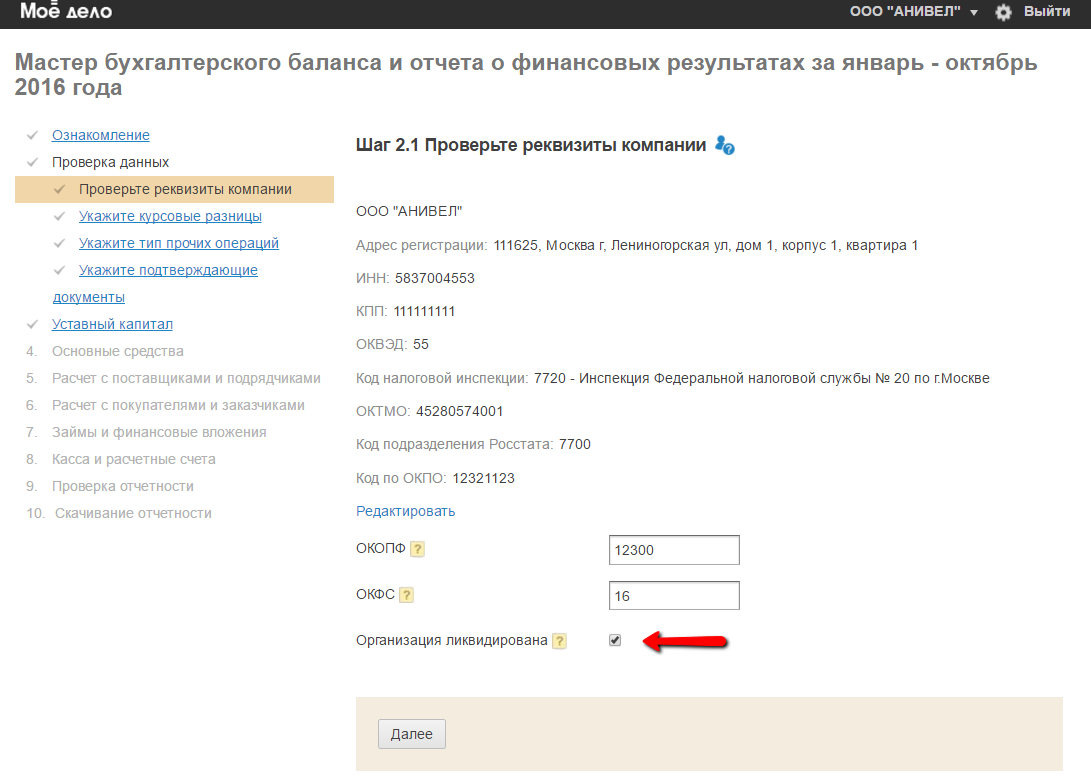Screen dimensions: 1091x781
Task: Go to Укажите курсовые разницы
Action: tap(170, 216)
